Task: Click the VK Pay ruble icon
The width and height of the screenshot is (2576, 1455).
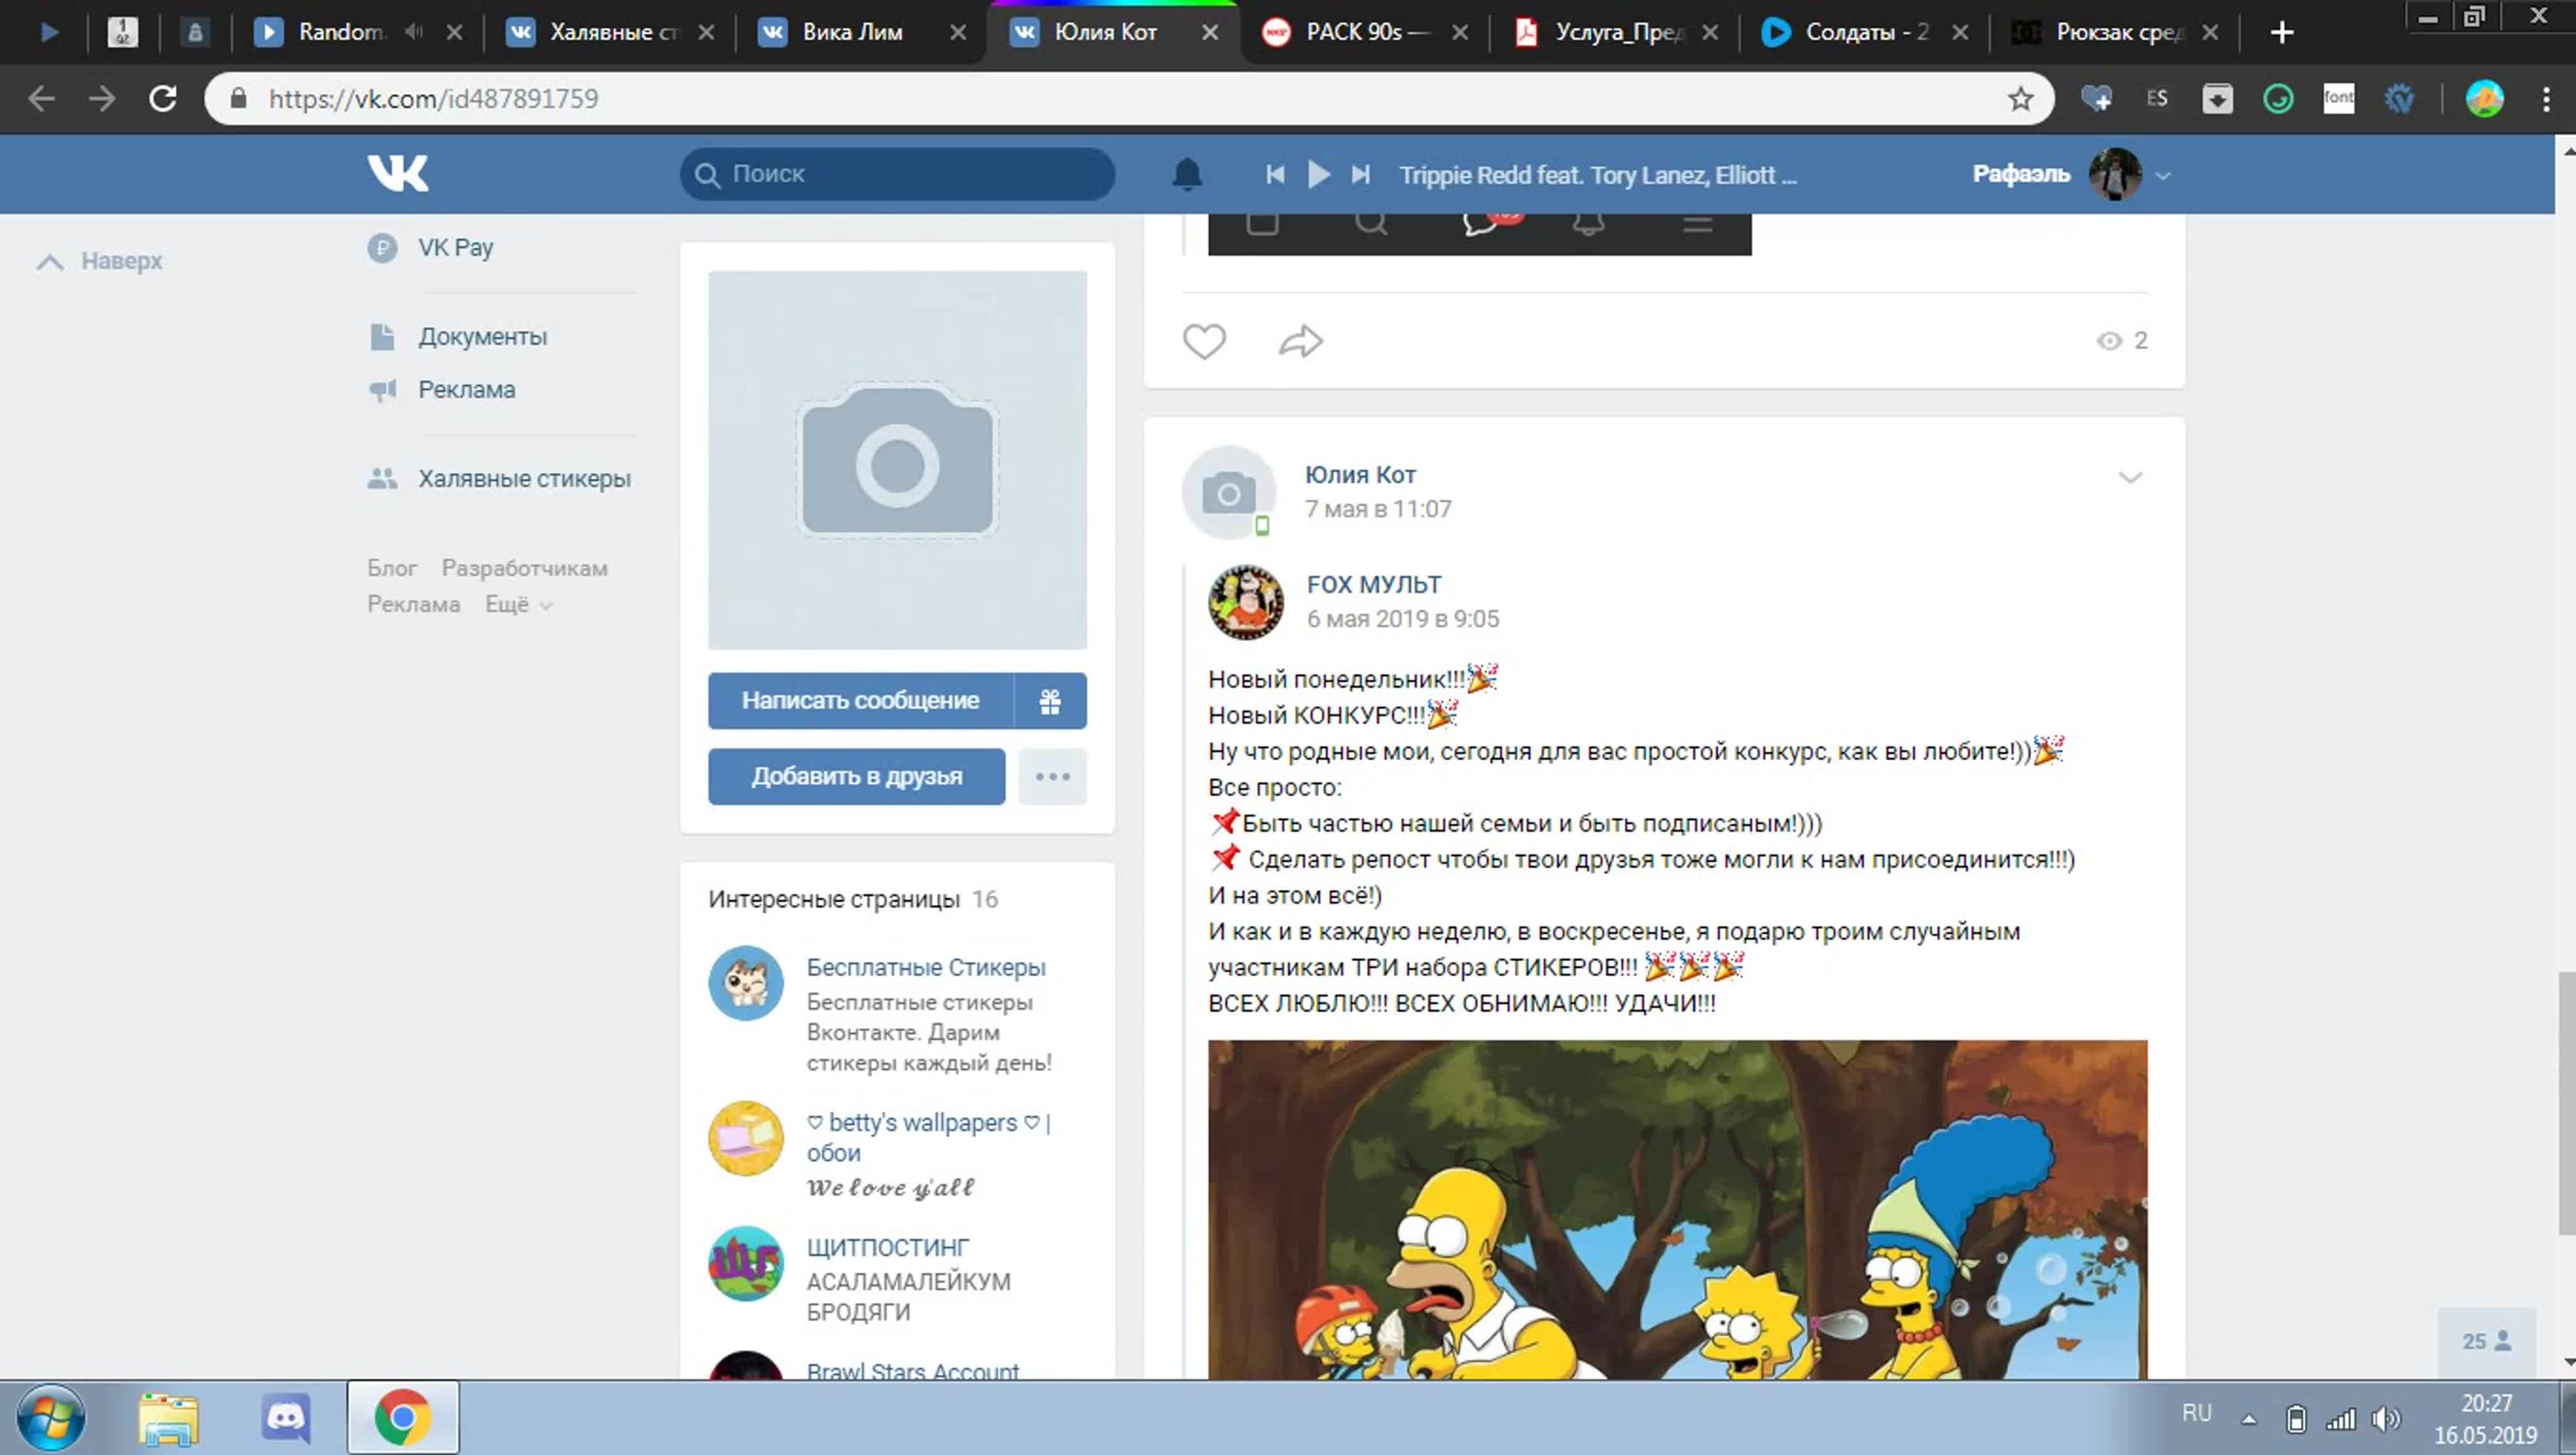Action: (x=382, y=247)
